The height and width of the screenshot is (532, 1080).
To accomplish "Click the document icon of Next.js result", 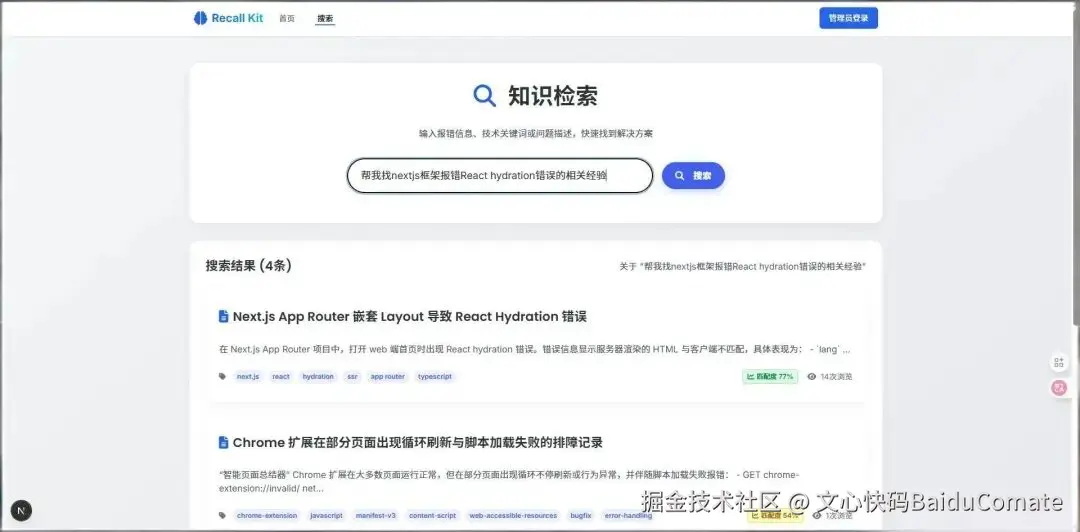I will coord(223,316).
